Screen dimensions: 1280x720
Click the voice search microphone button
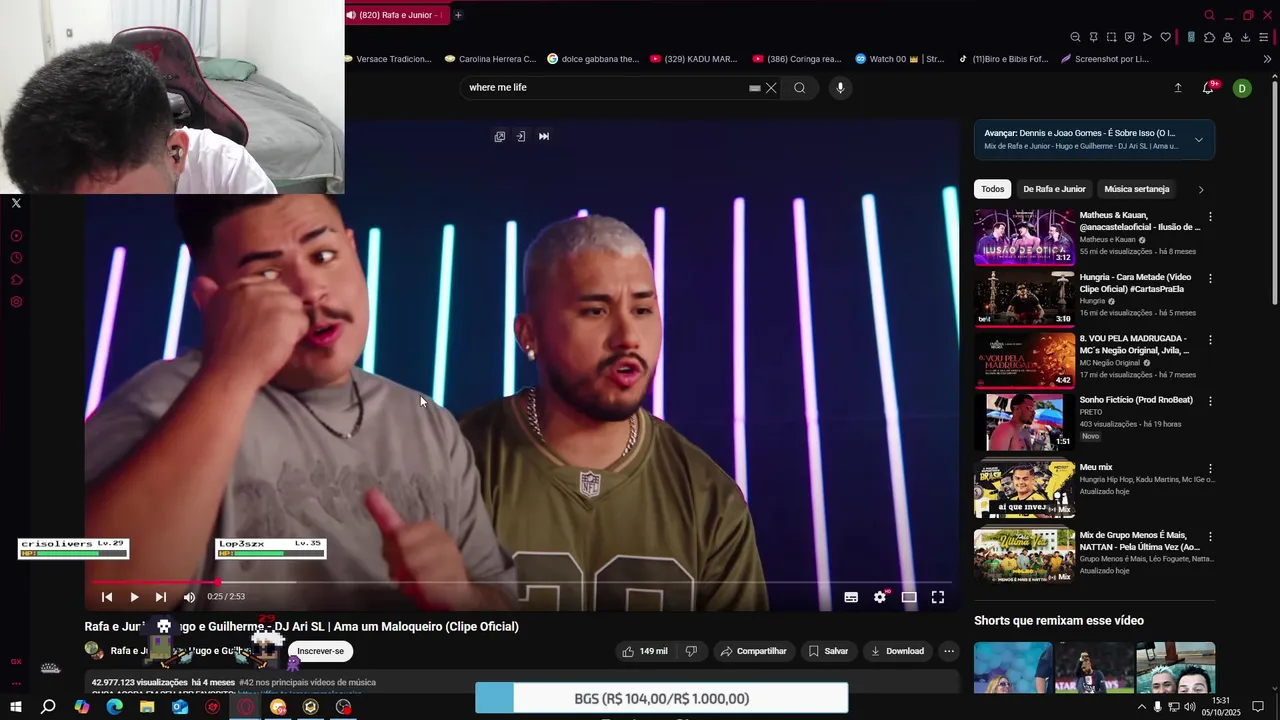[x=840, y=87]
